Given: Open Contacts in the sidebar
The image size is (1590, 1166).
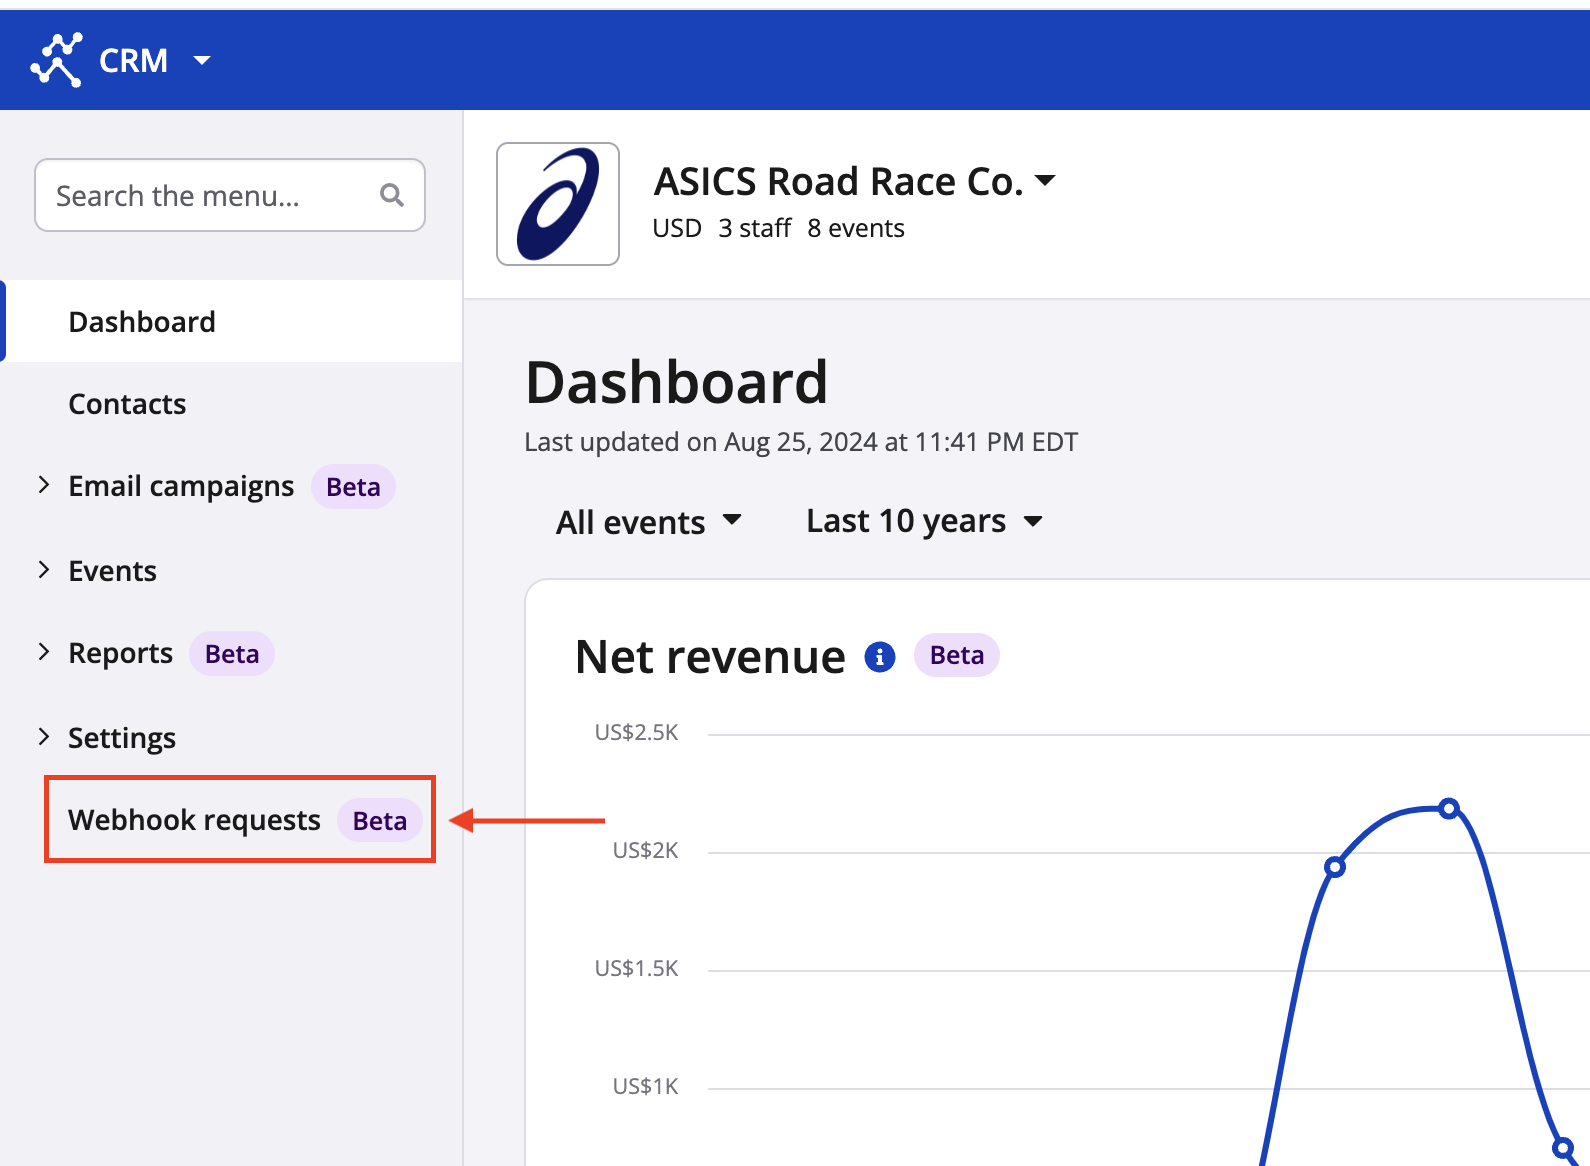Looking at the screenshot, I should (127, 404).
